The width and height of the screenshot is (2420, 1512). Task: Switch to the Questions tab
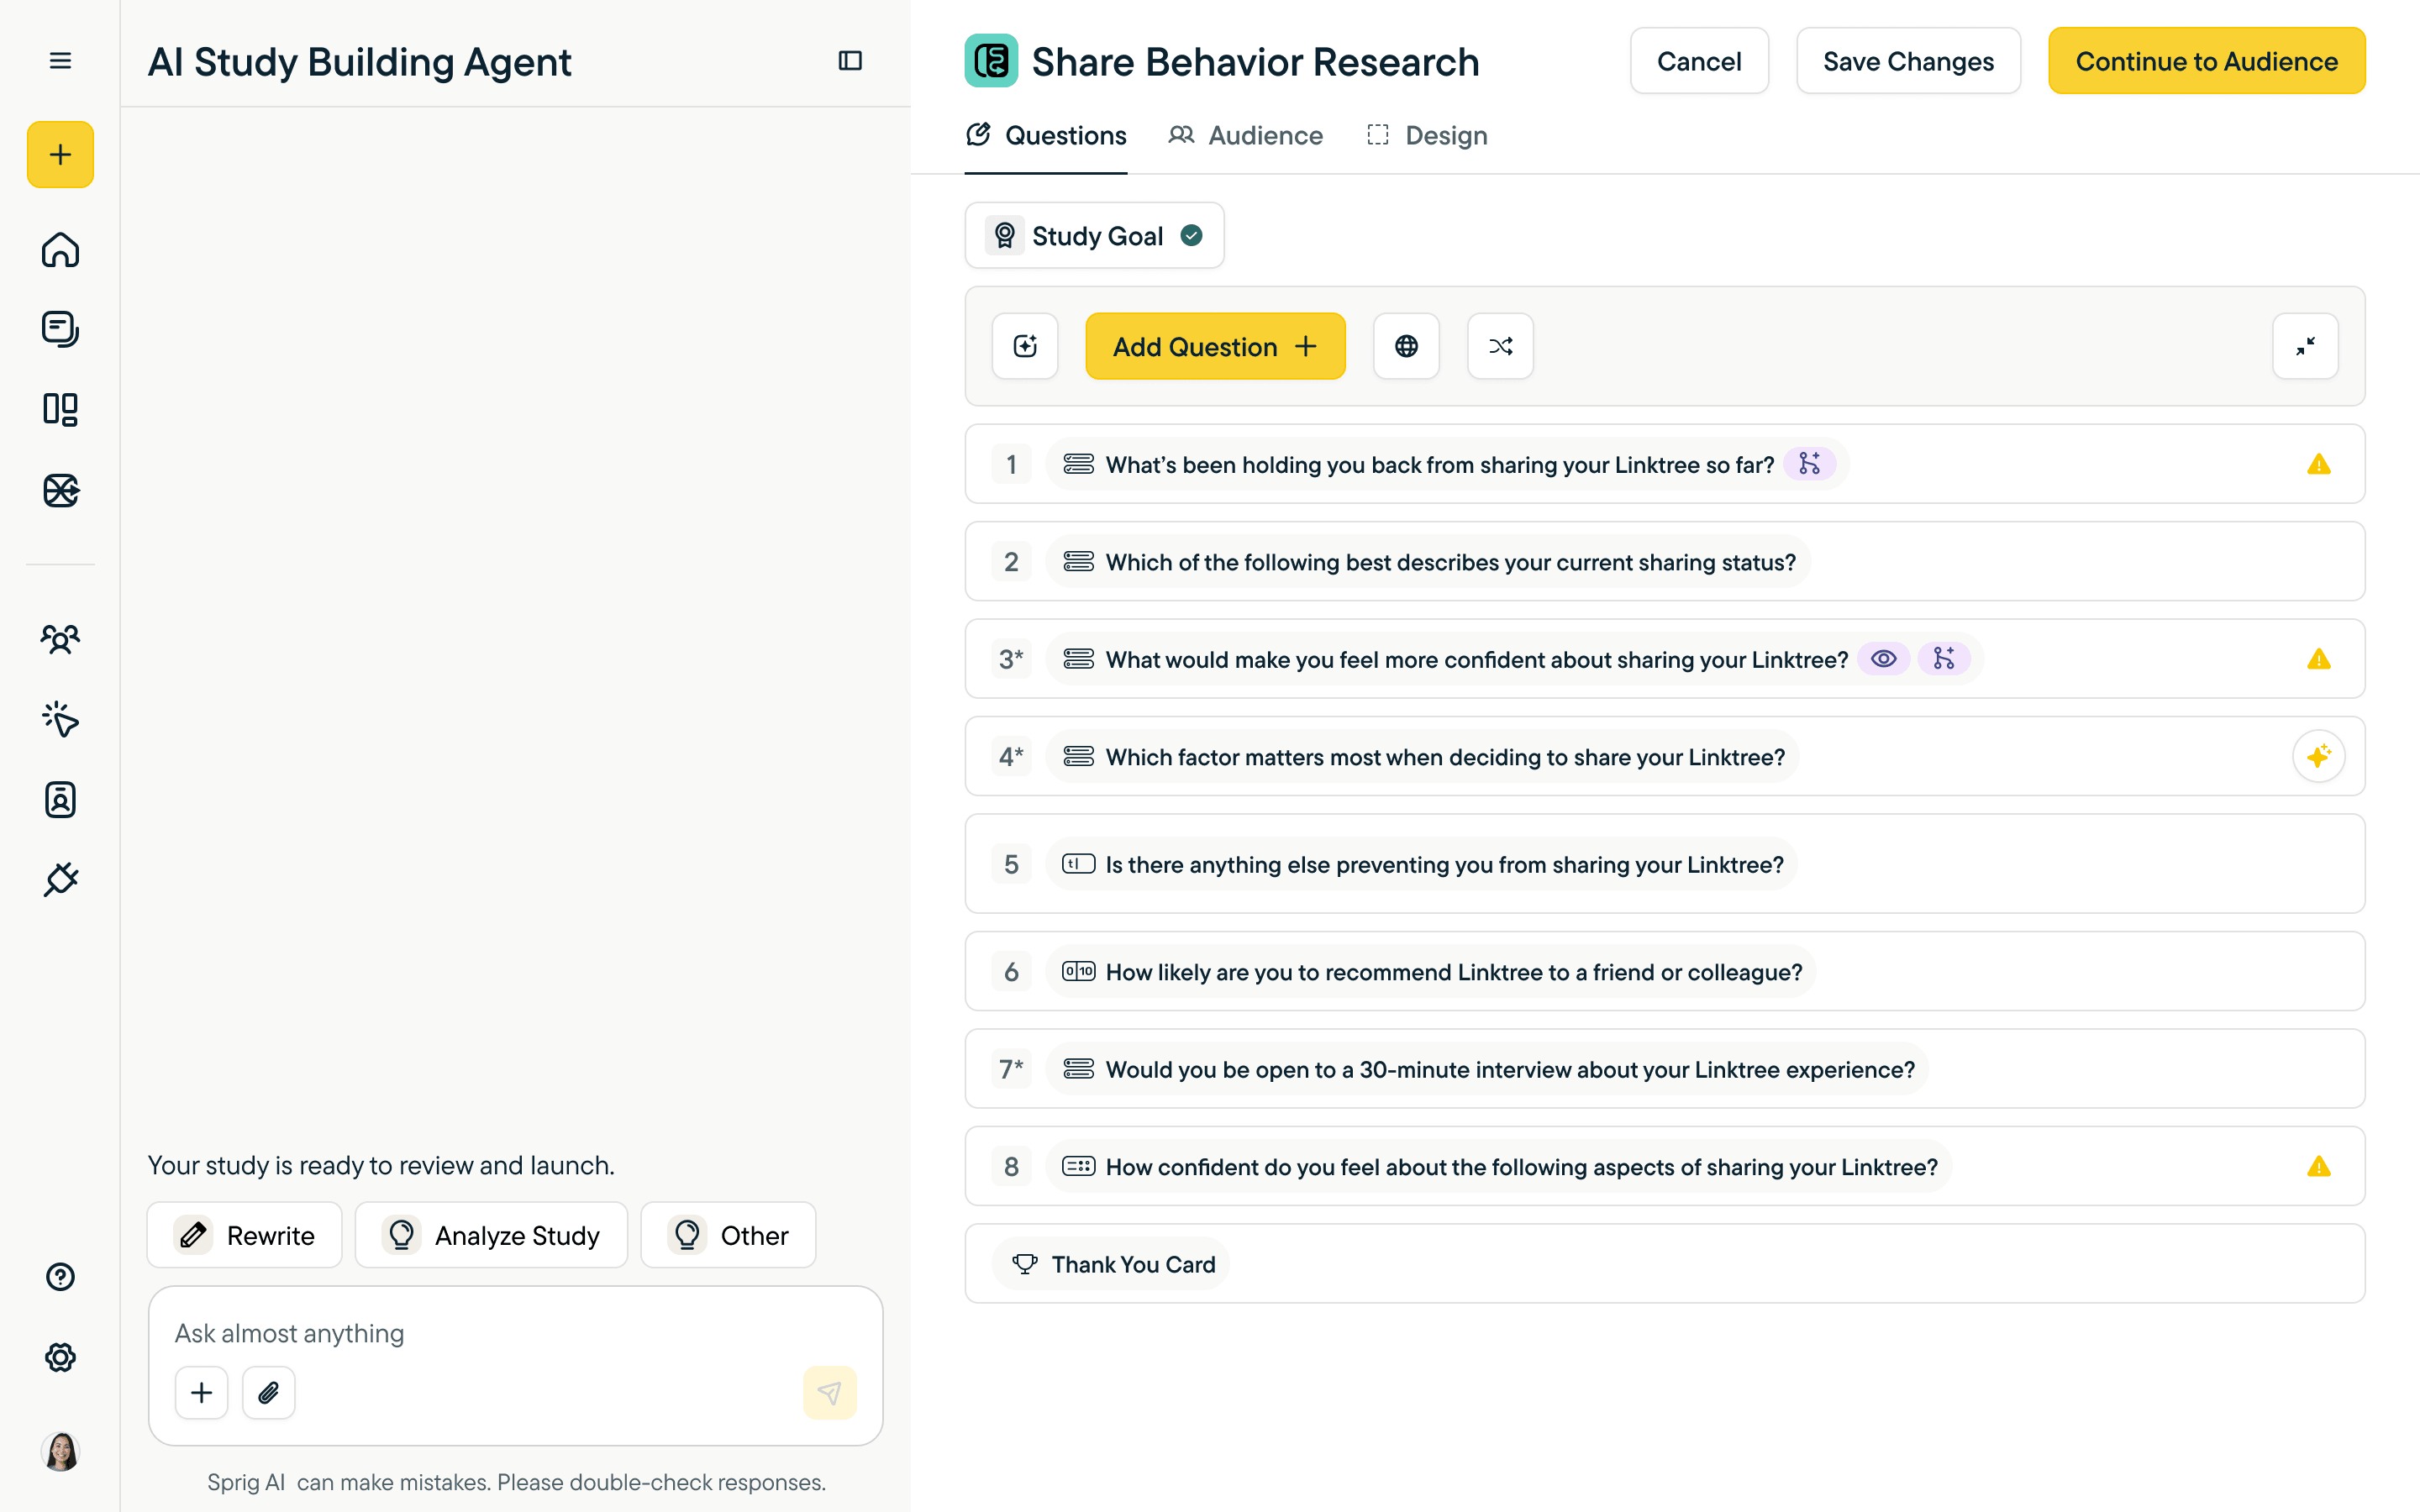1045,135
